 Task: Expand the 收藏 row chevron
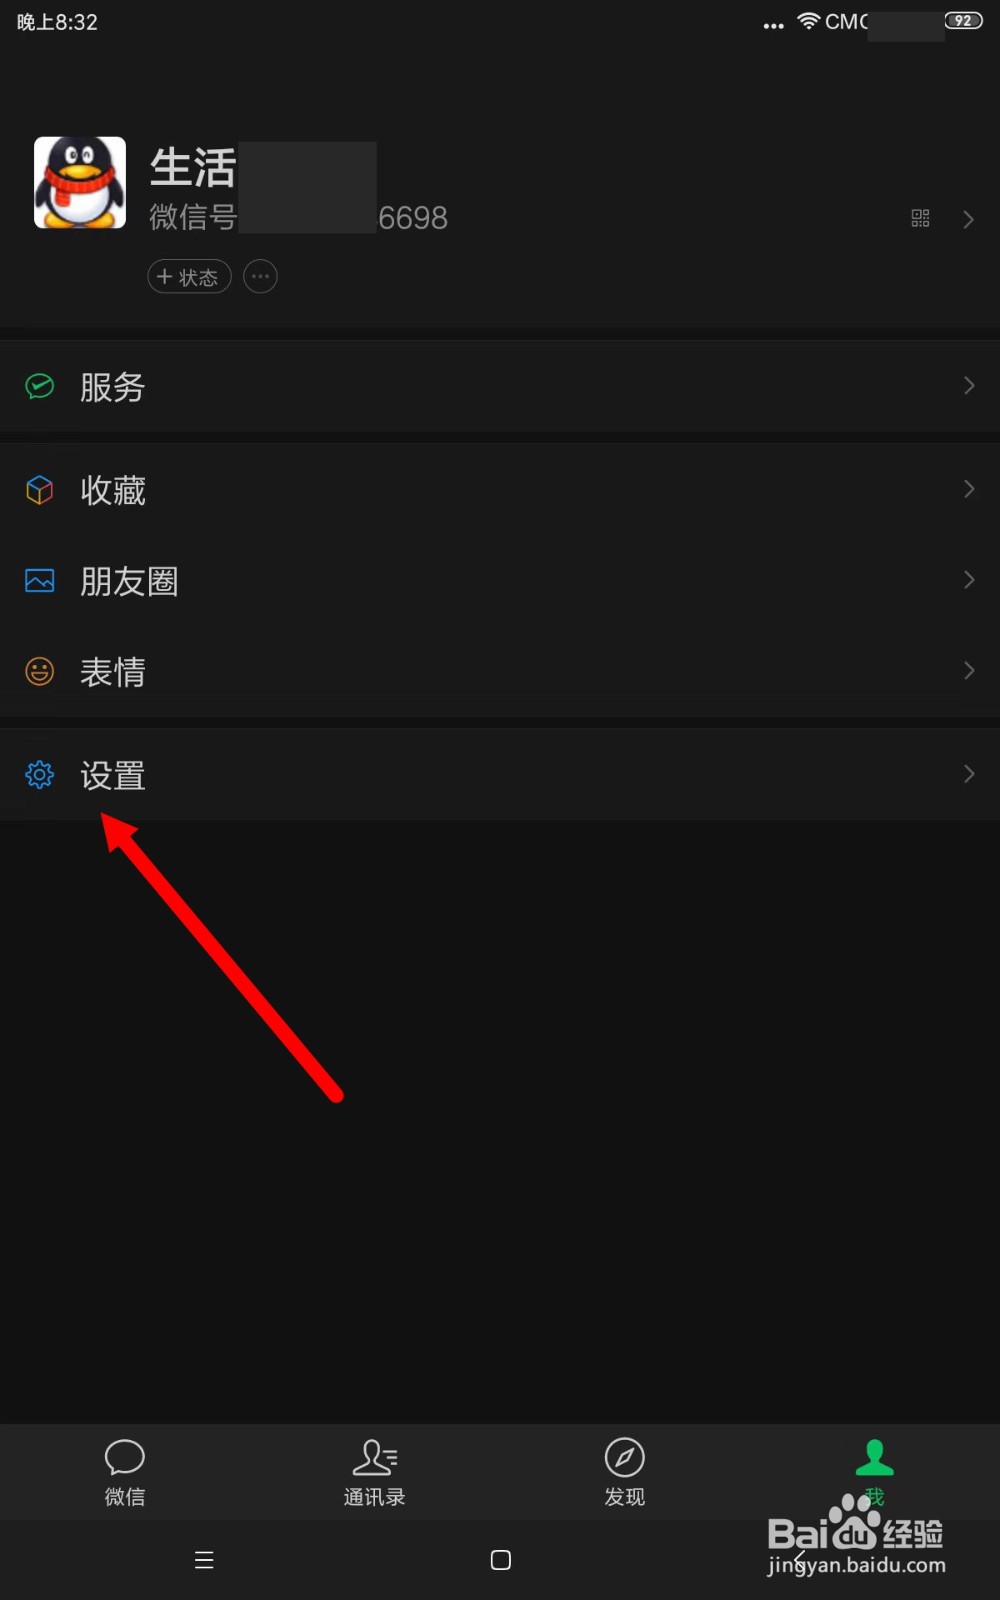click(968, 489)
